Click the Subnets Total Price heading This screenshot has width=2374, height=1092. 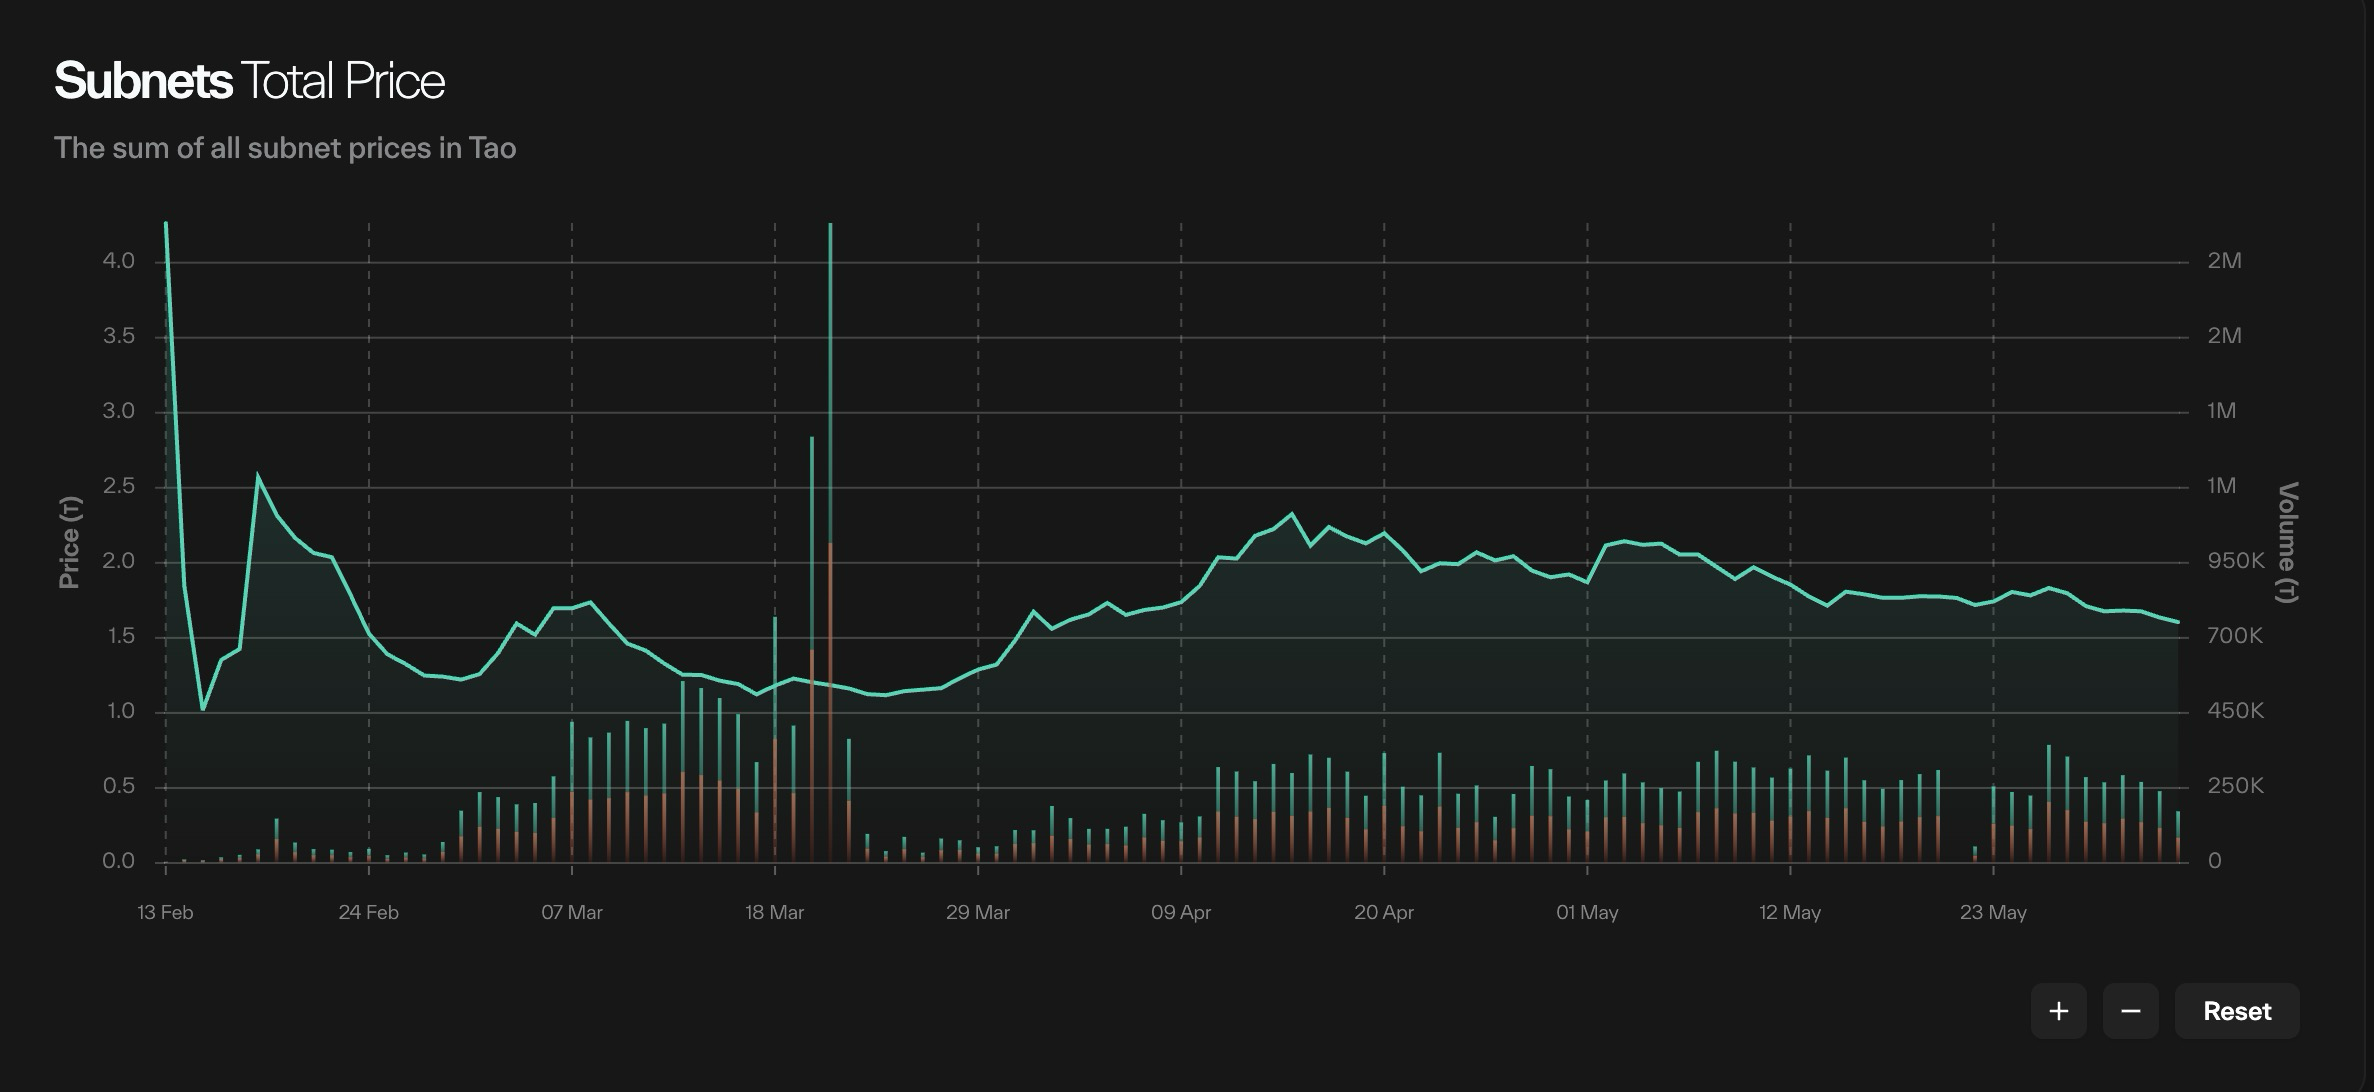click(249, 81)
